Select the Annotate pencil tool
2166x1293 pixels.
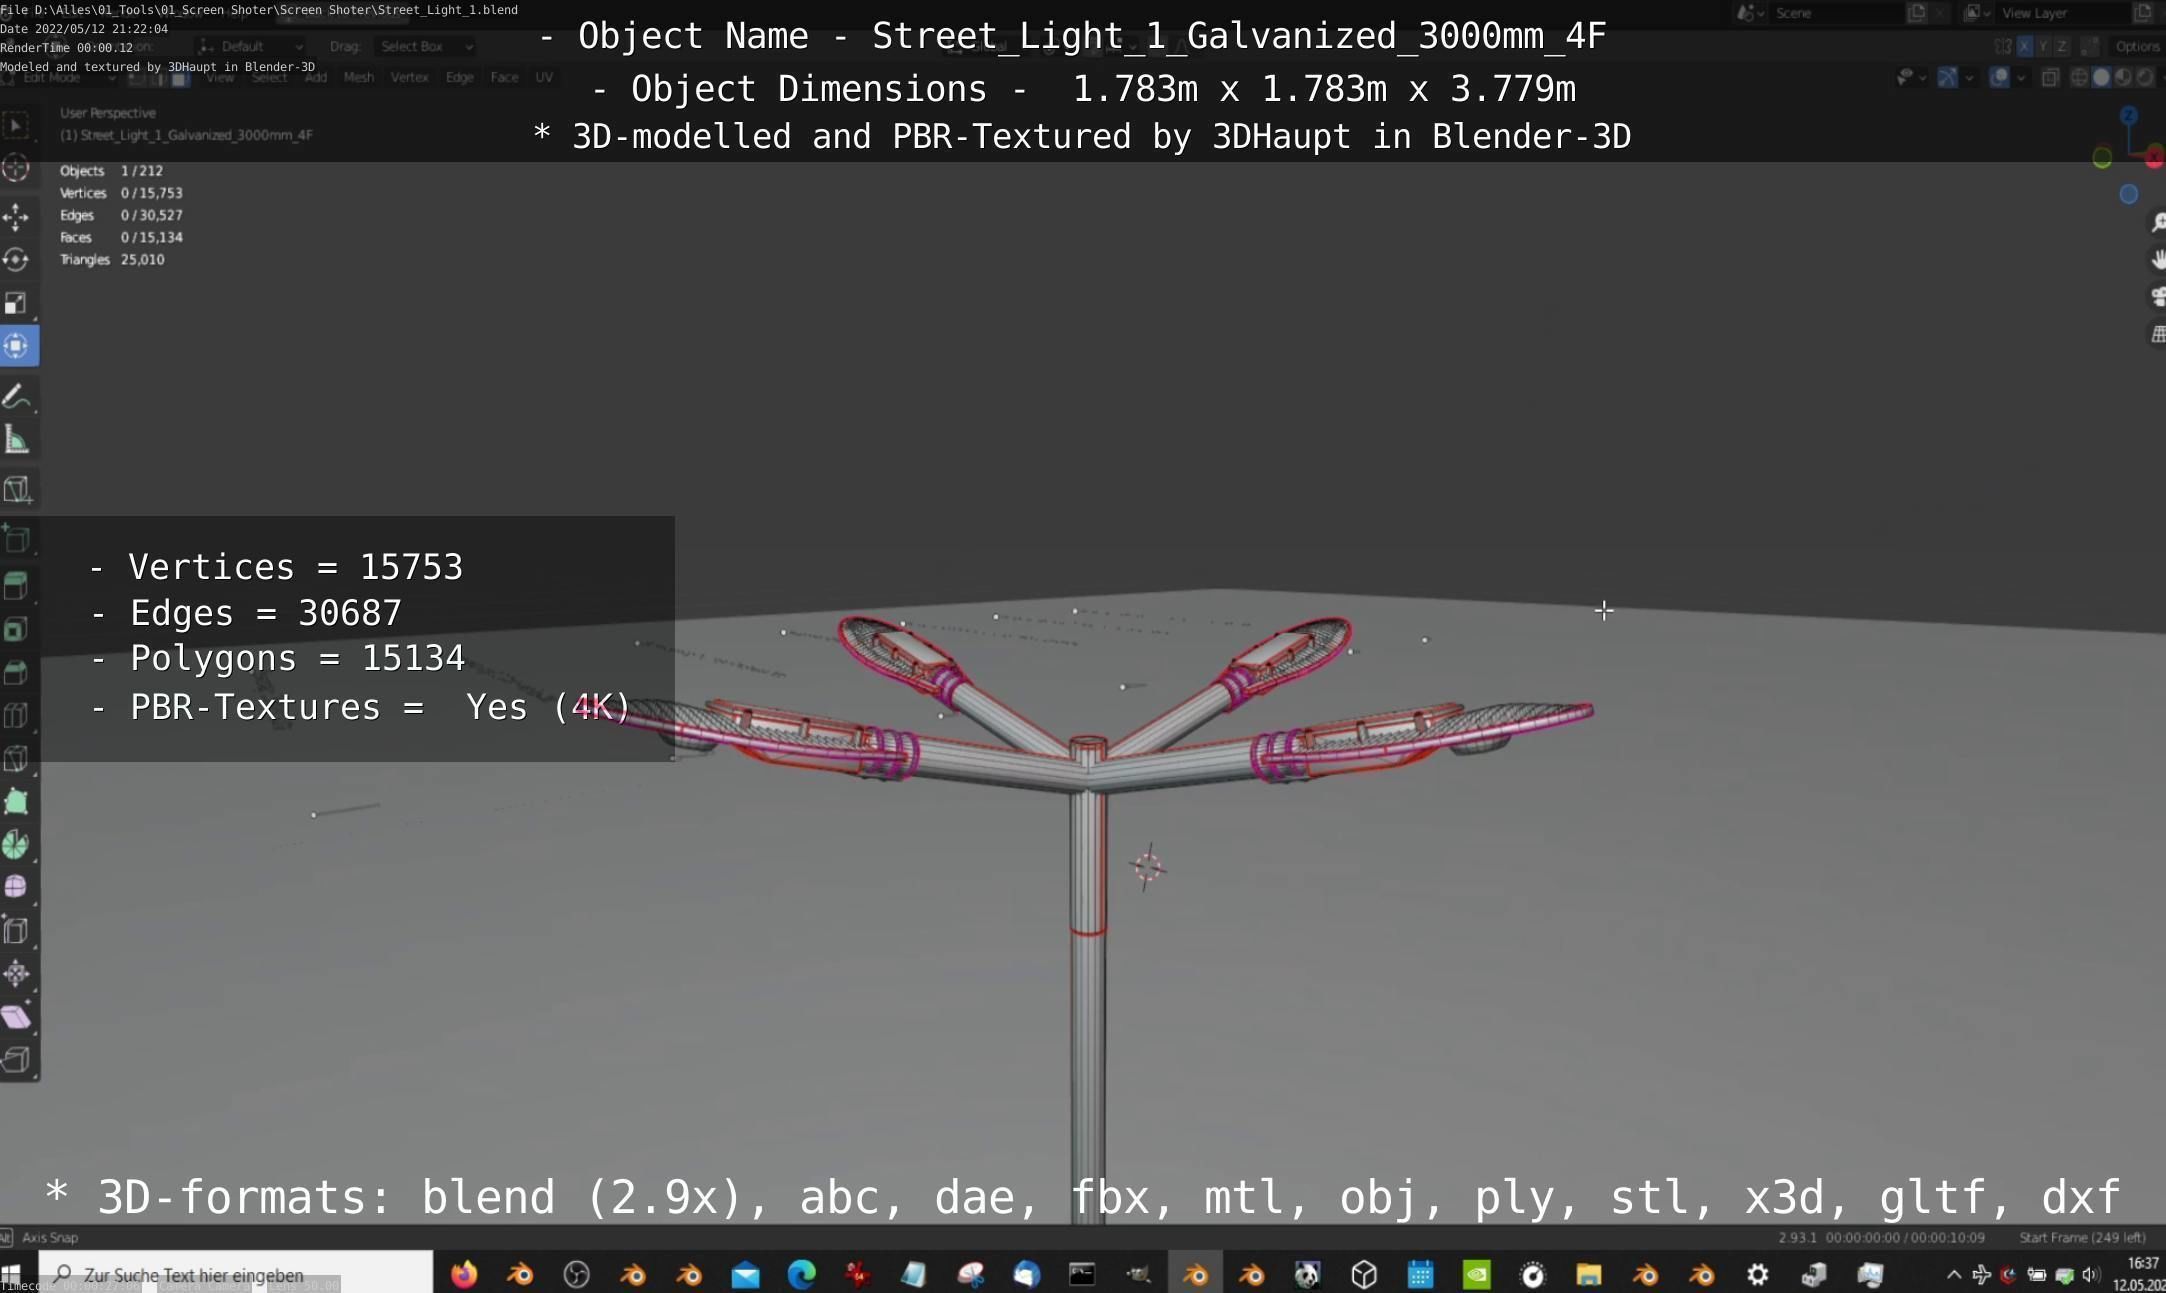point(16,396)
